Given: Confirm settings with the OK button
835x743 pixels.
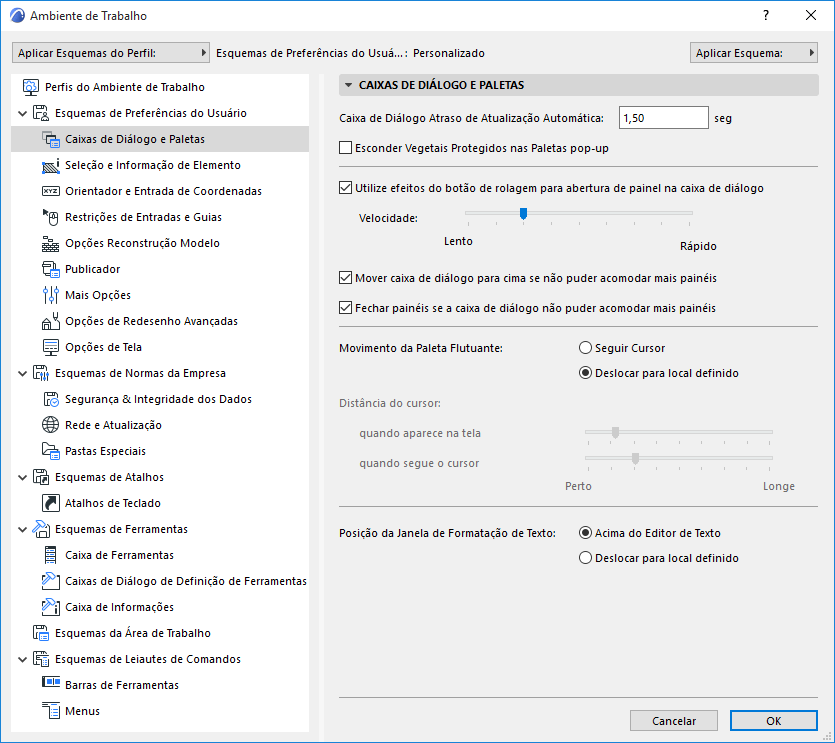Looking at the screenshot, I should click(x=773, y=720).
